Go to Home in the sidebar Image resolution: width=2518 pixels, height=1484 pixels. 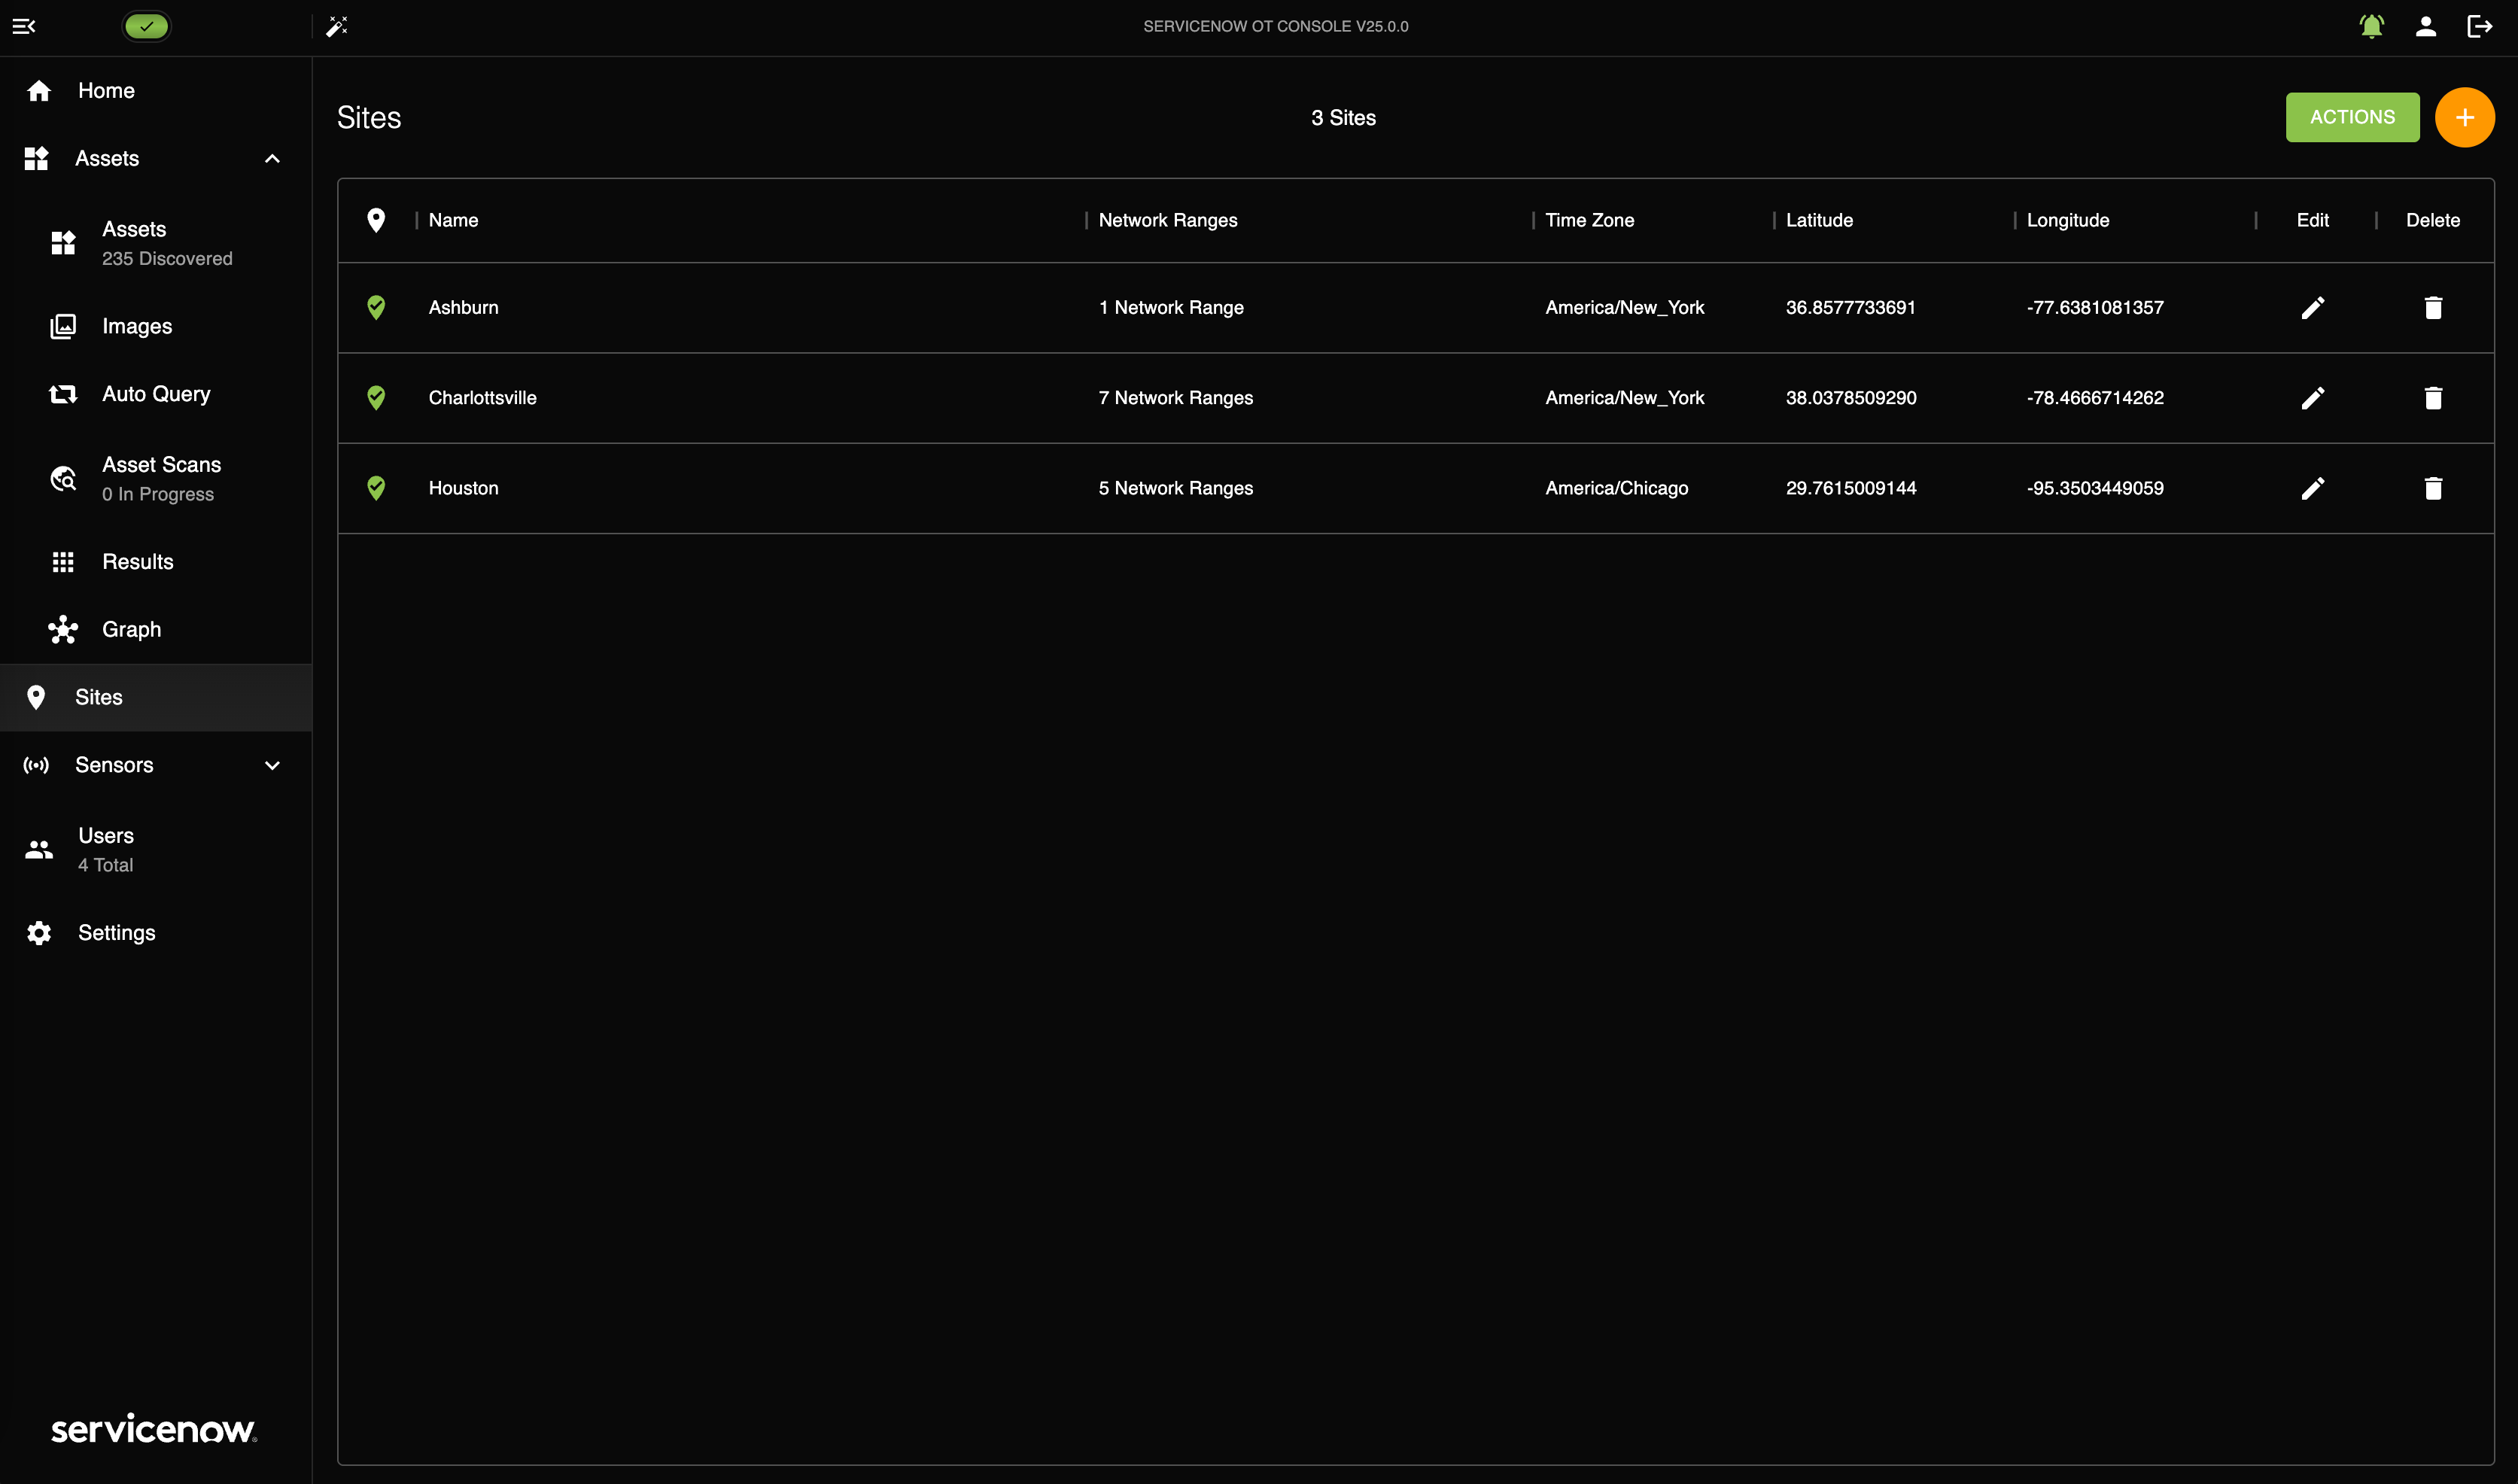[156, 91]
